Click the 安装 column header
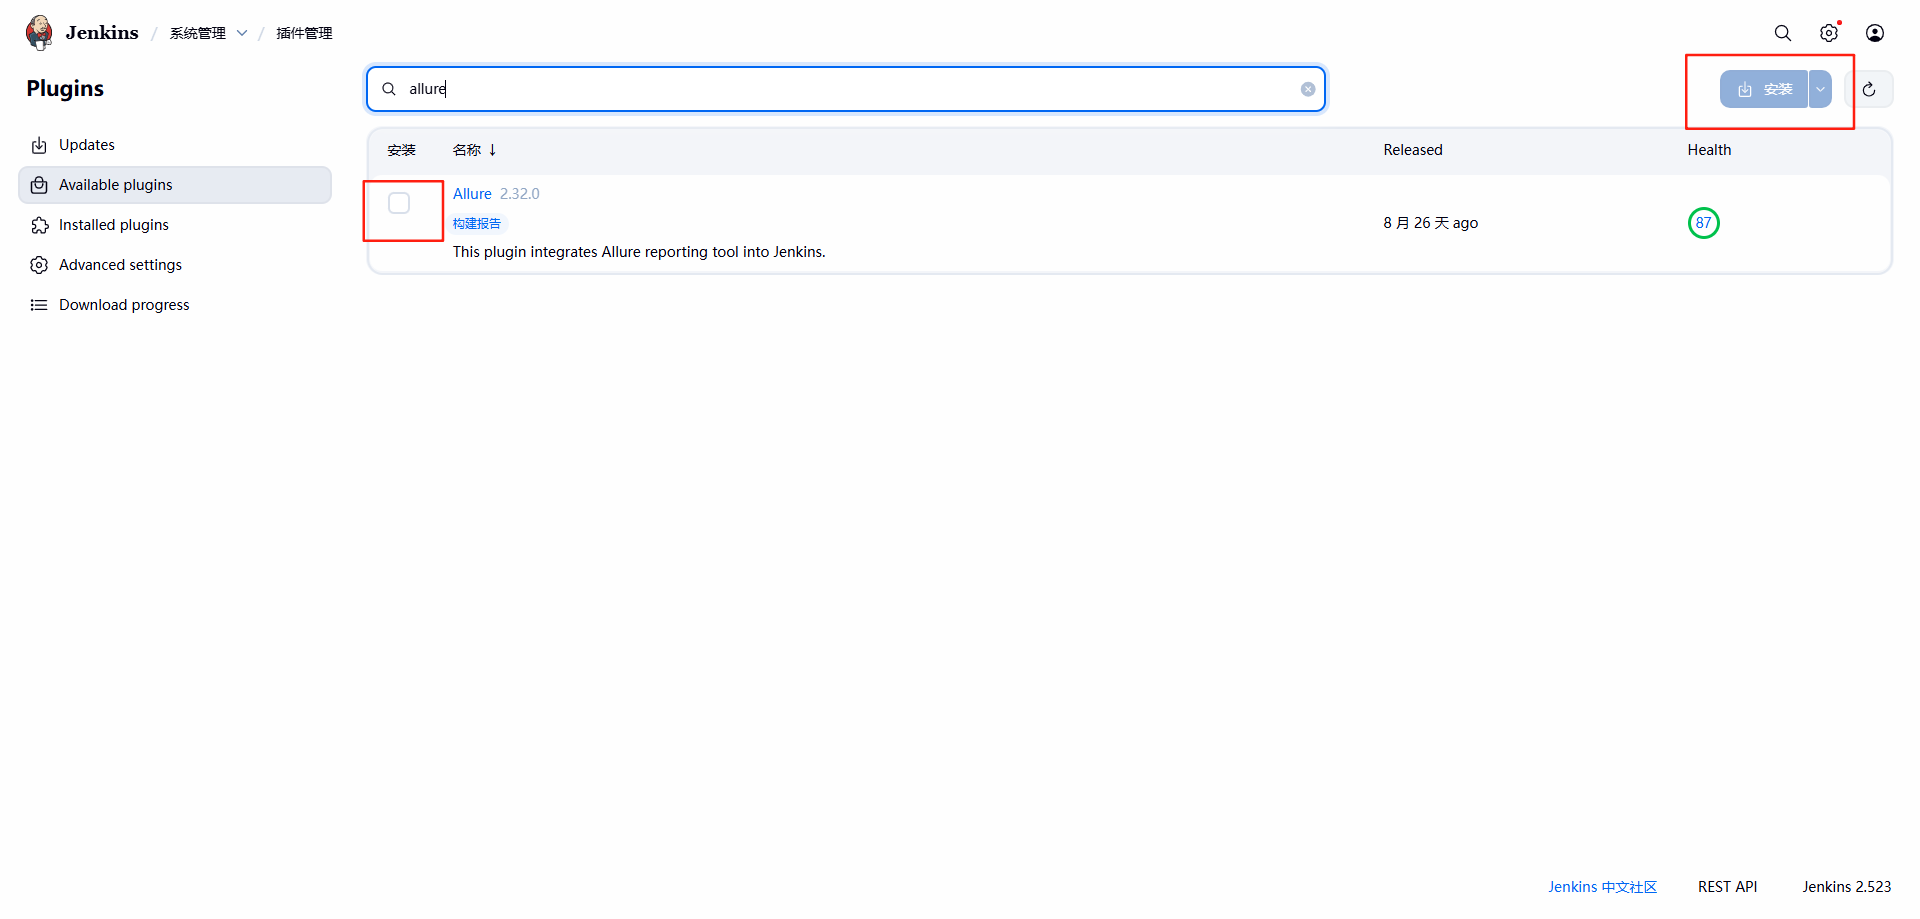 point(402,150)
